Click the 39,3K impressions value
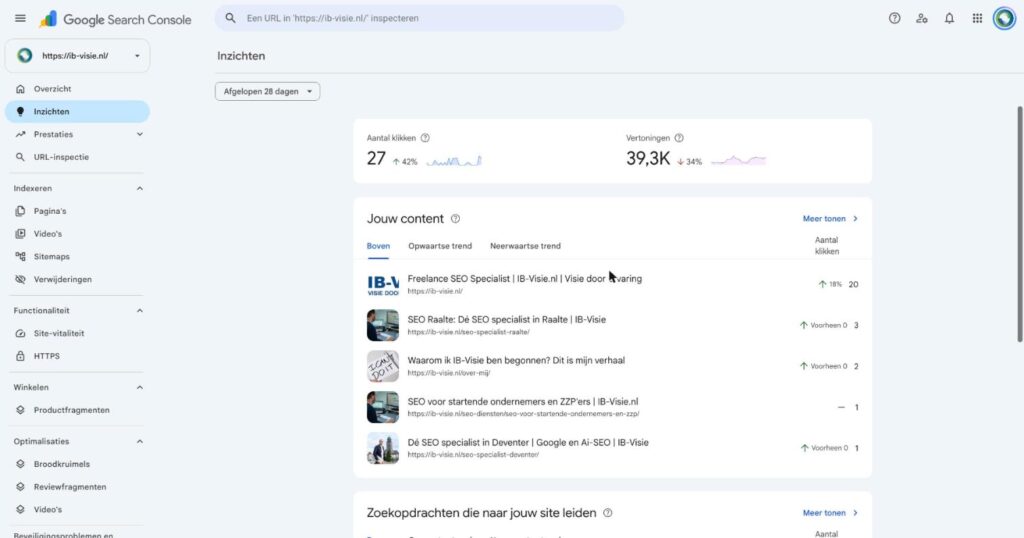1024x538 pixels. coord(648,159)
